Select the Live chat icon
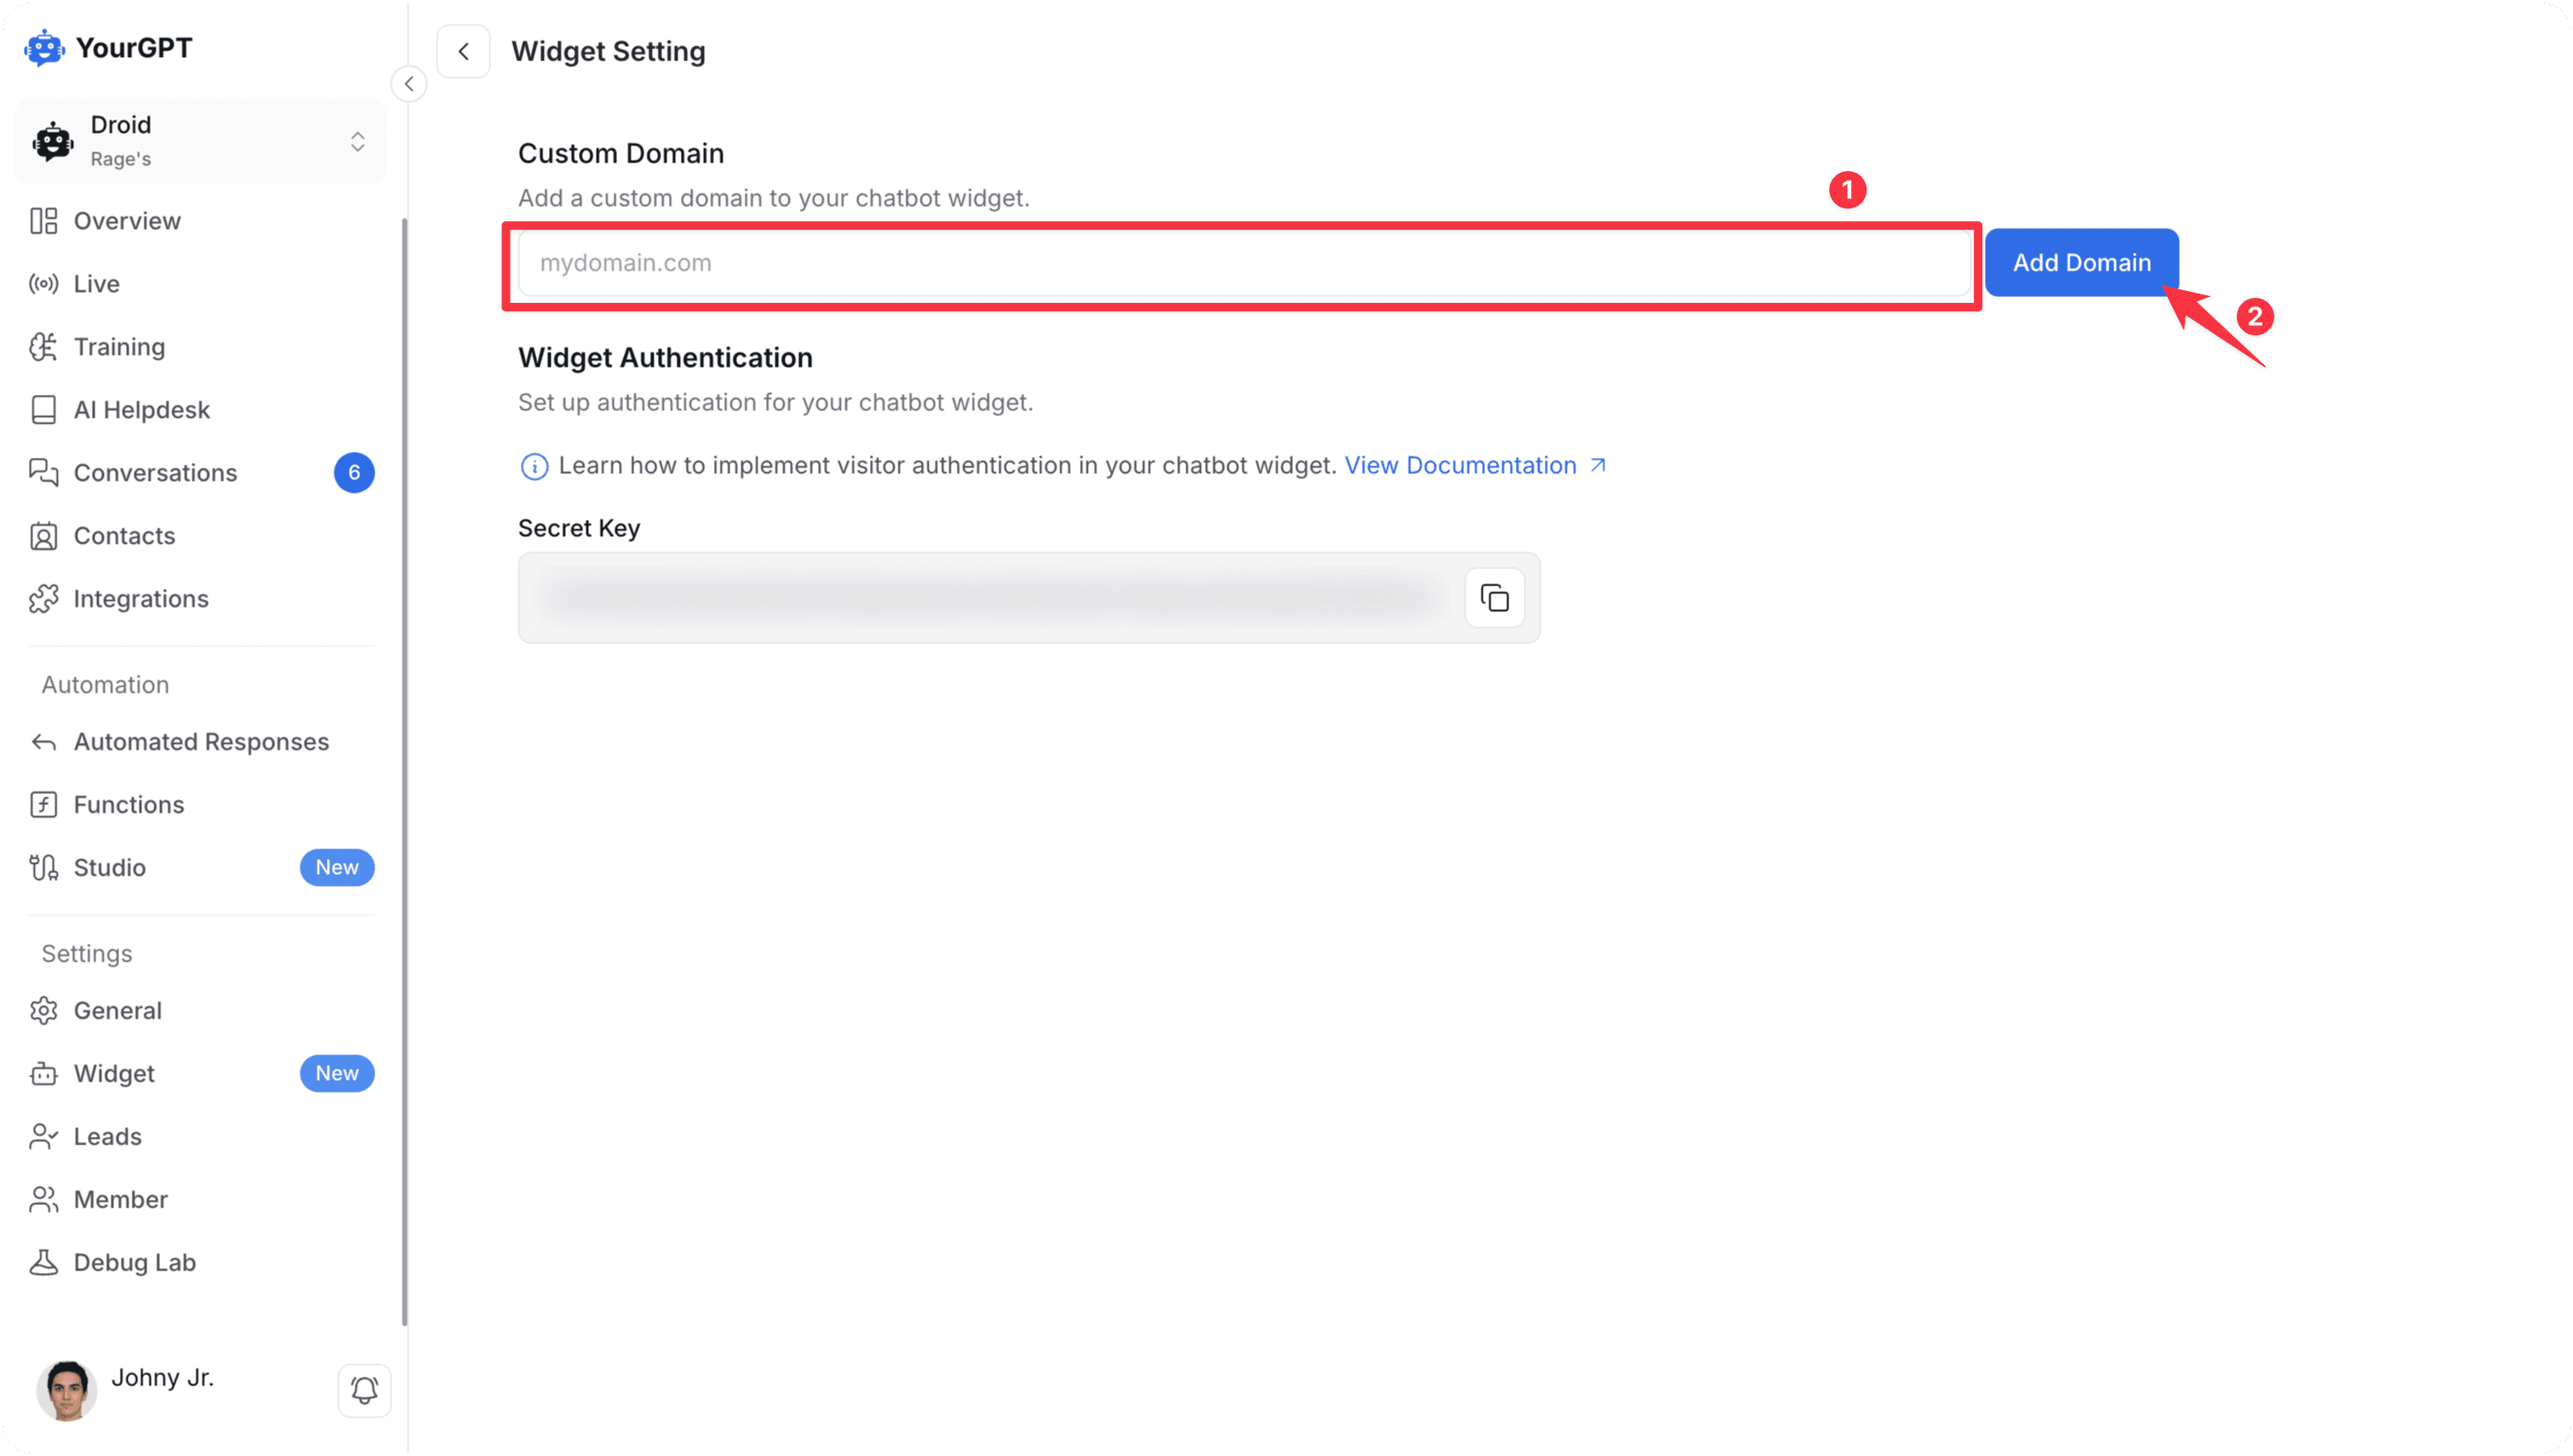The image size is (2573, 1456). [x=43, y=283]
